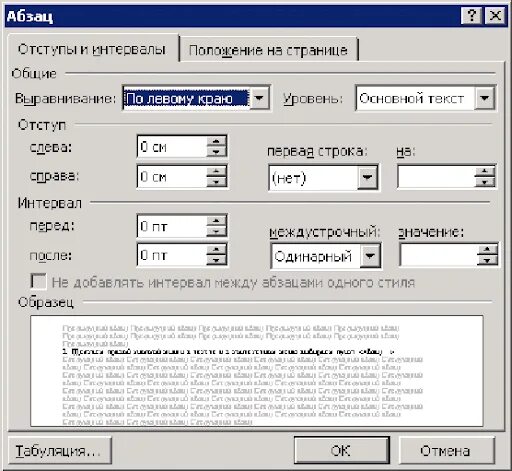Increase the слева indent value

click(x=217, y=141)
